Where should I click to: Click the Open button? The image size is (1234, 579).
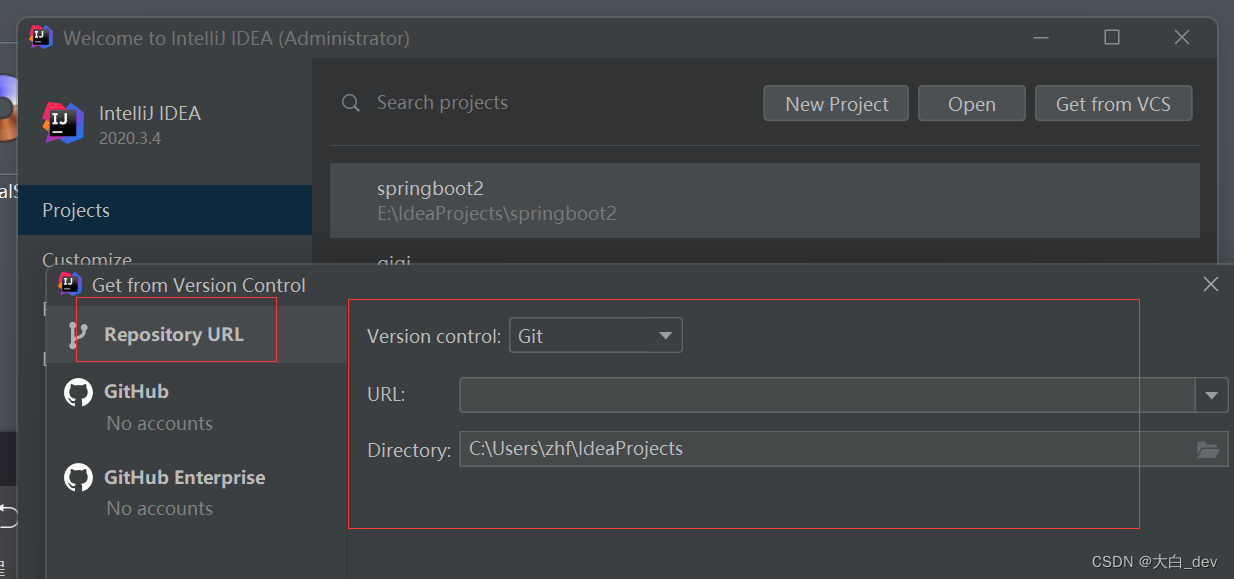(972, 104)
